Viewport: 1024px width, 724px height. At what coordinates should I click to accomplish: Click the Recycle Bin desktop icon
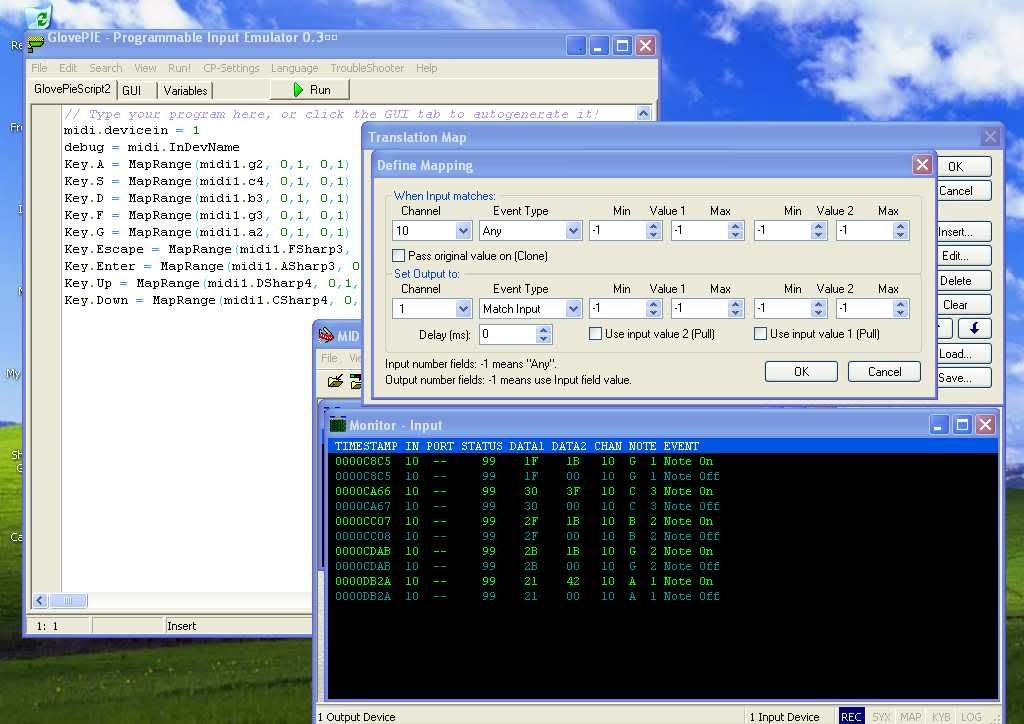coord(39,18)
